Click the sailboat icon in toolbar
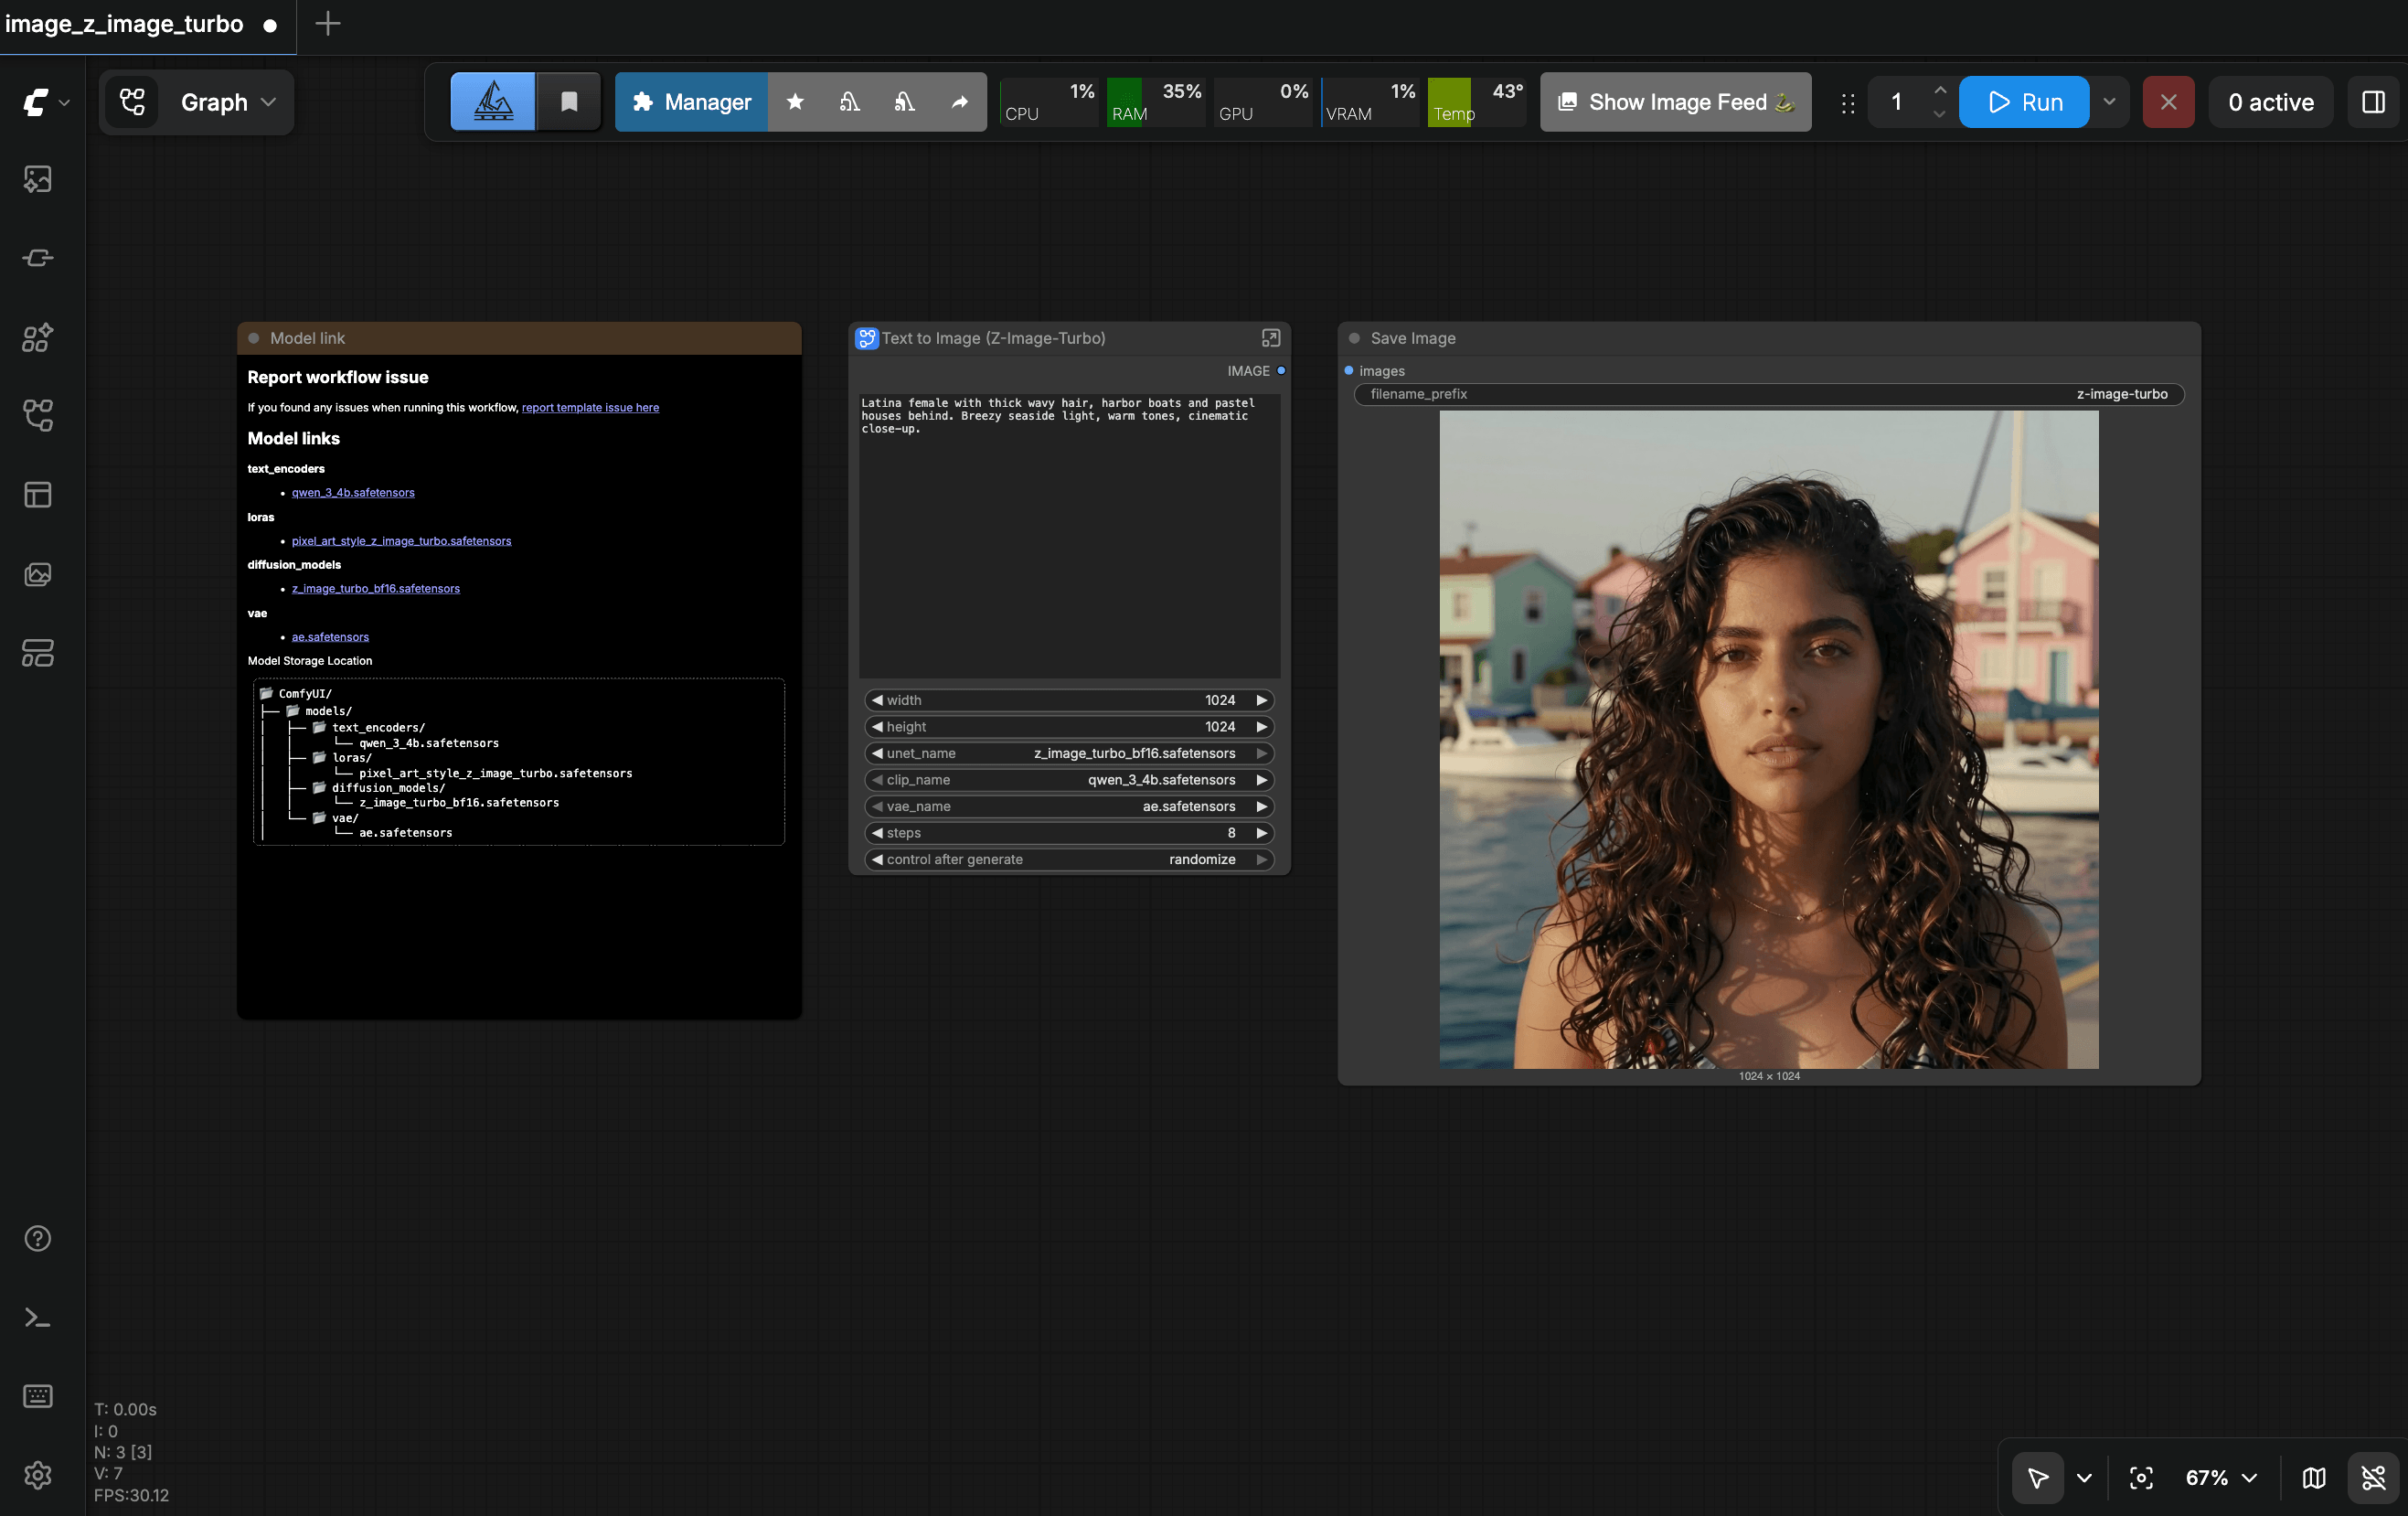2408x1516 pixels. tap(493, 102)
